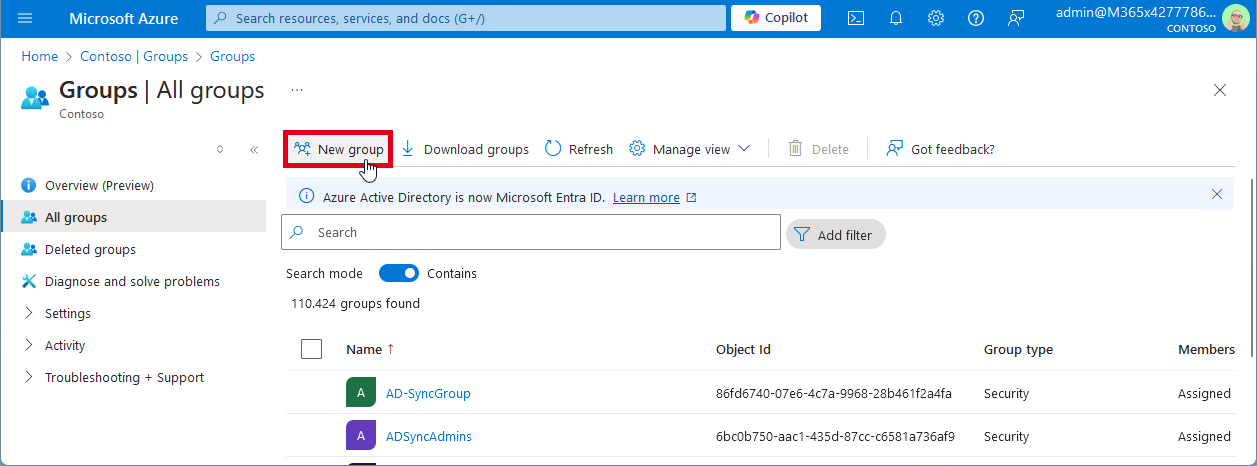The height and width of the screenshot is (466, 1257).
Task: Open the Azure portal hamburger menu
Action: (x=25, y=18)
